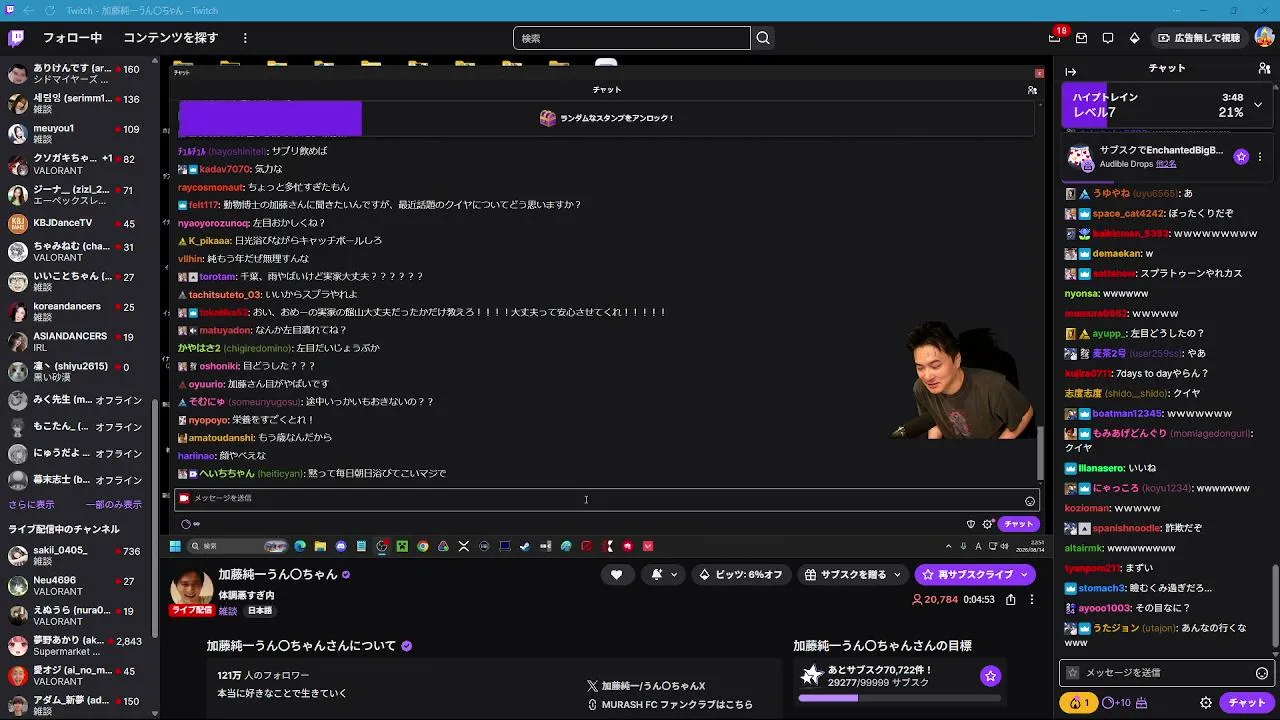Image resolution: width=1280 pixels, height=720 pixels.
Task: Click the orange streak flame counter
Action: 1080,703
